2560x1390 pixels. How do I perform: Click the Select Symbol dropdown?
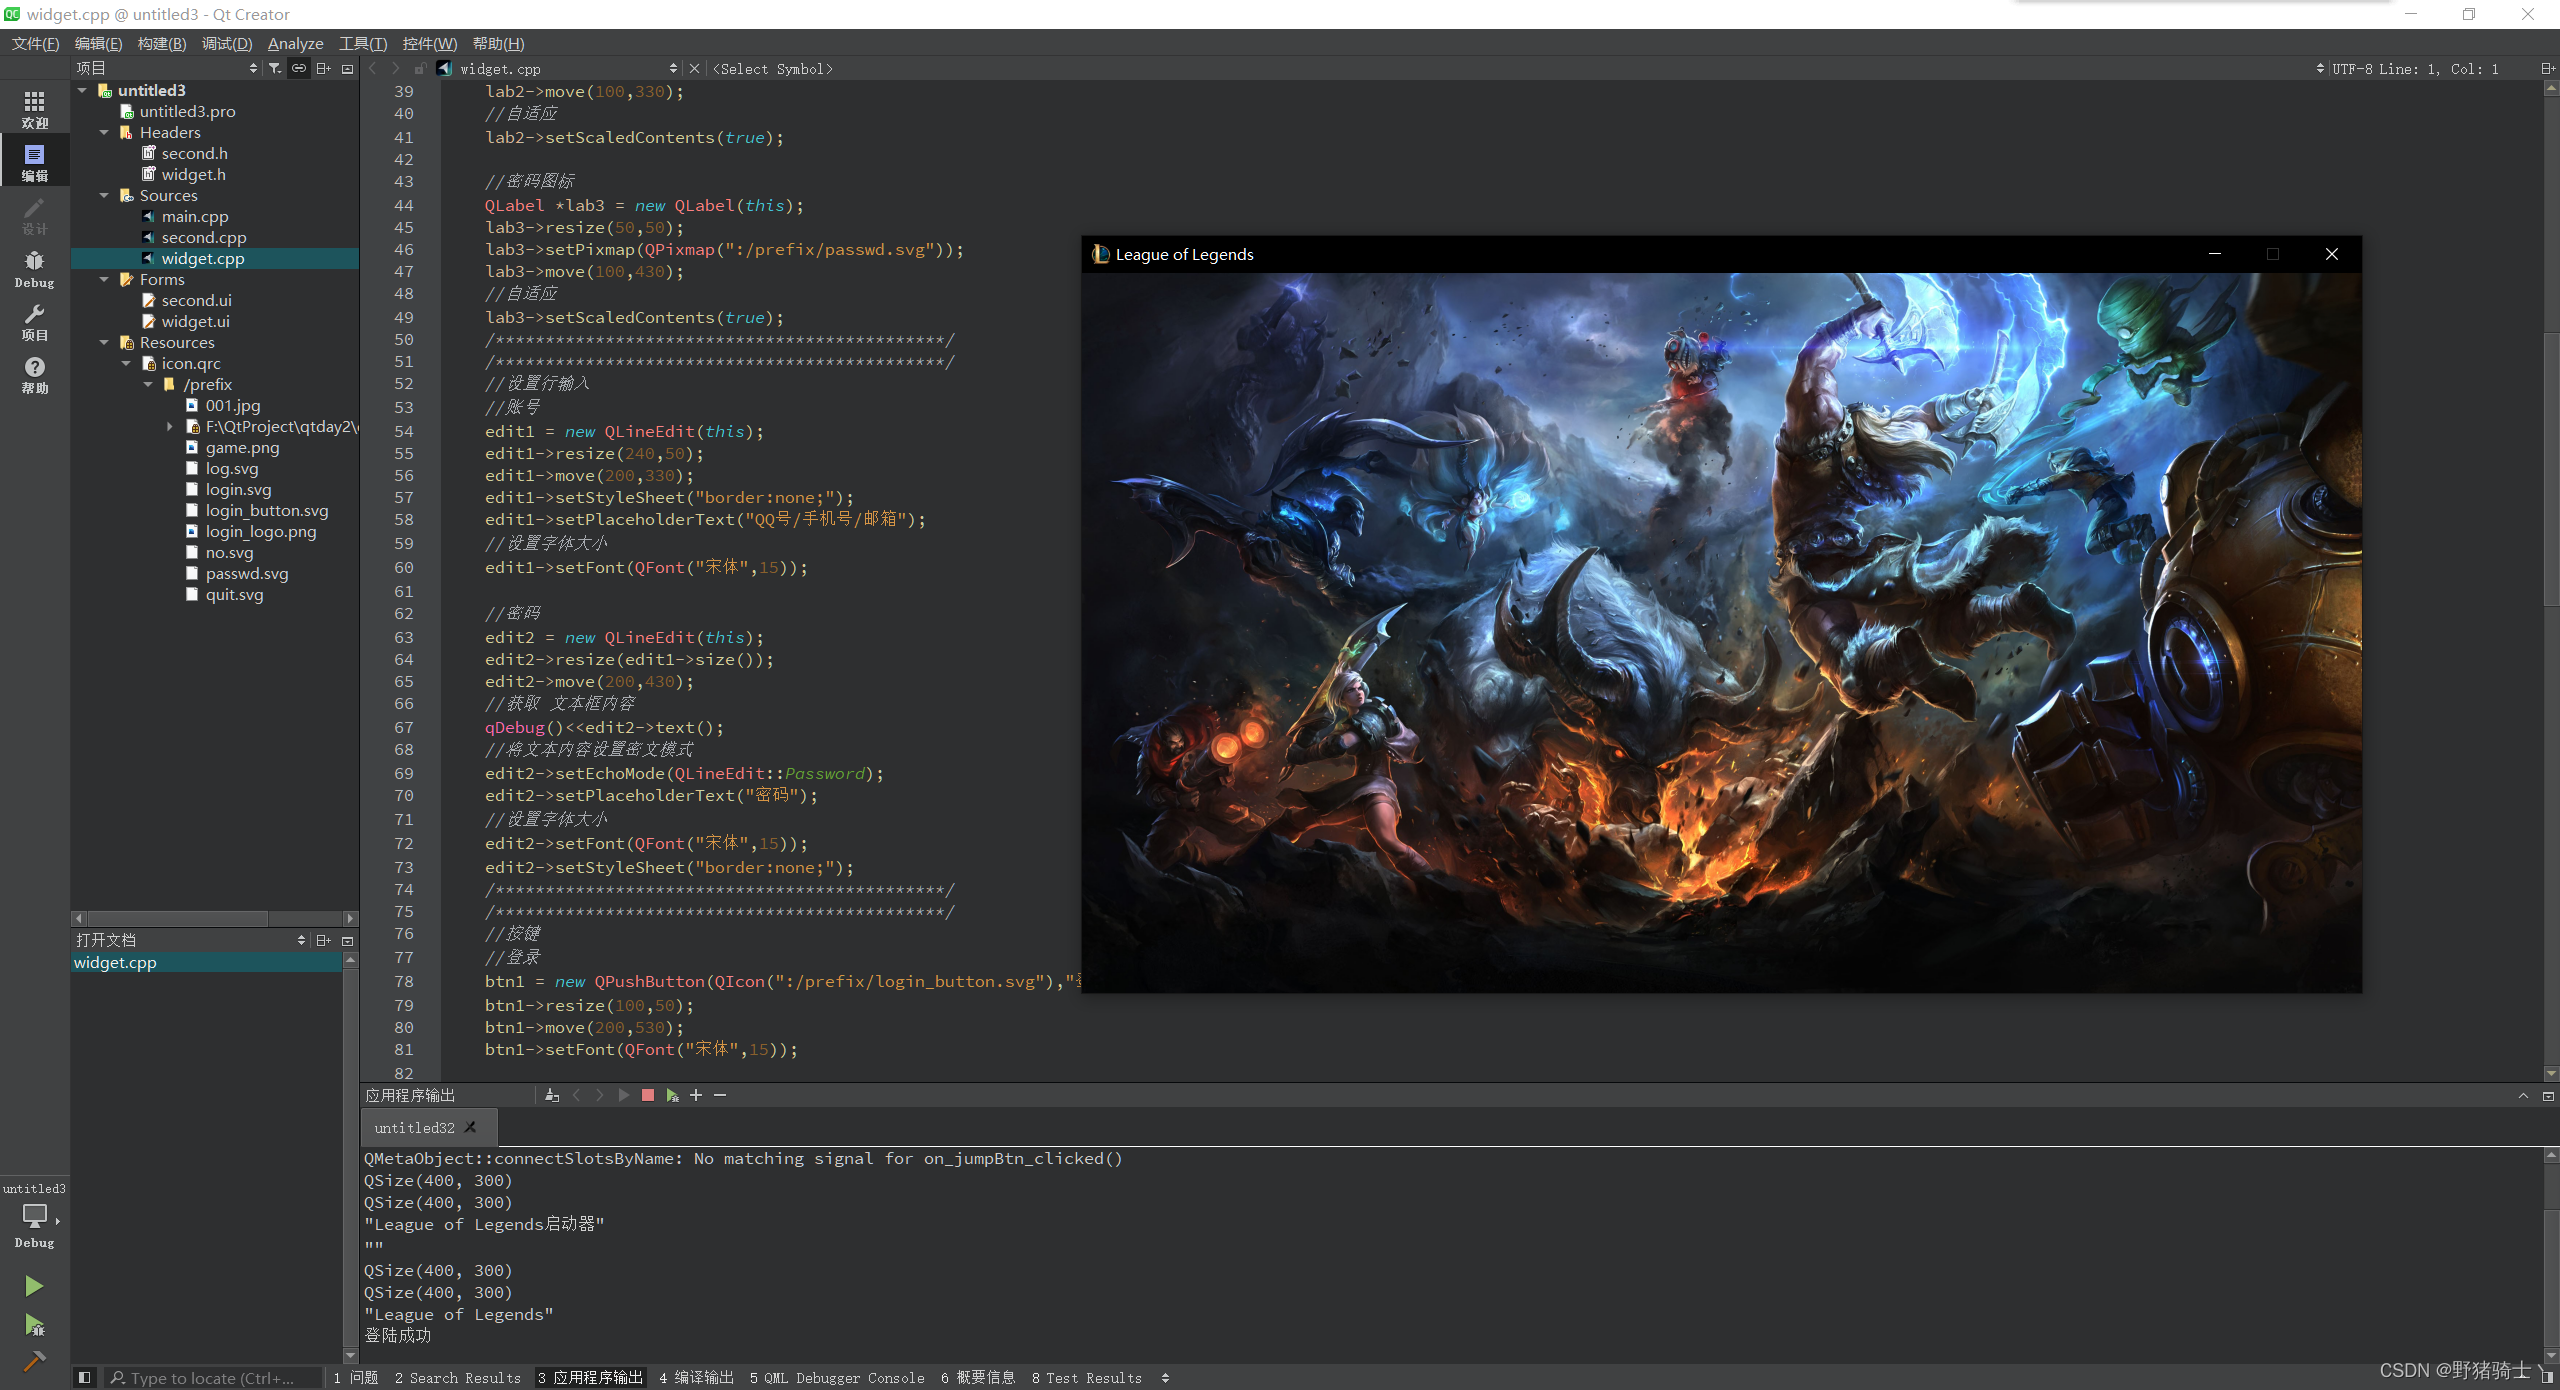point(772,69)
